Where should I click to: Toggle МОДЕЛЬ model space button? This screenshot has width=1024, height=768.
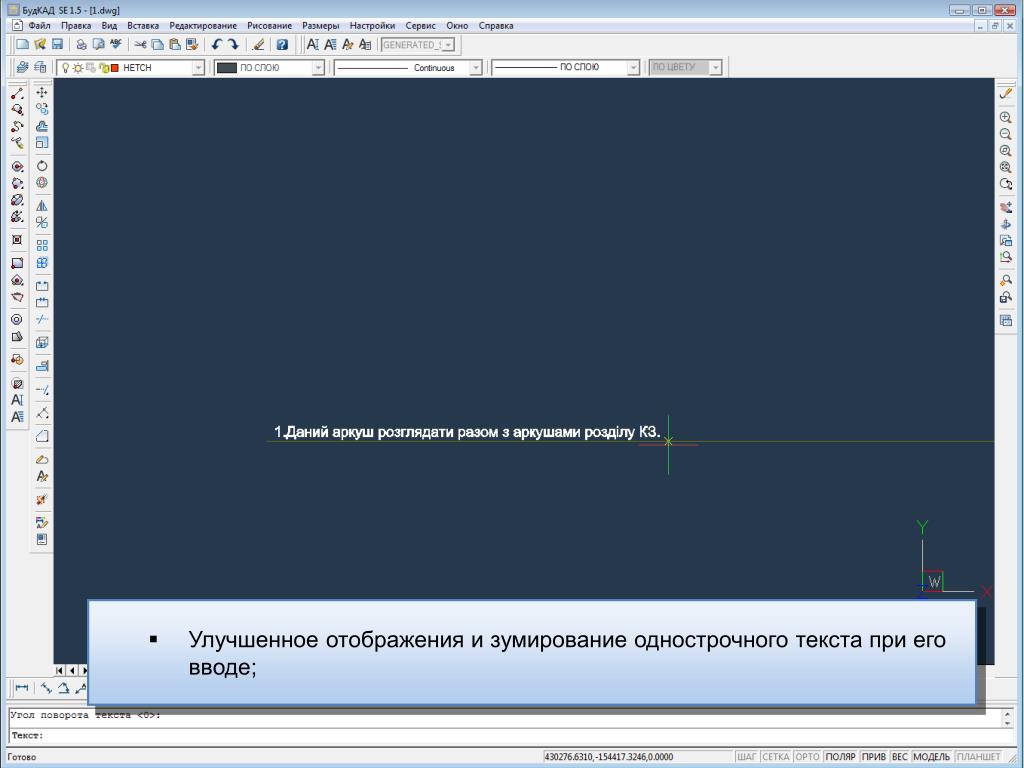[x=932, y=756]
